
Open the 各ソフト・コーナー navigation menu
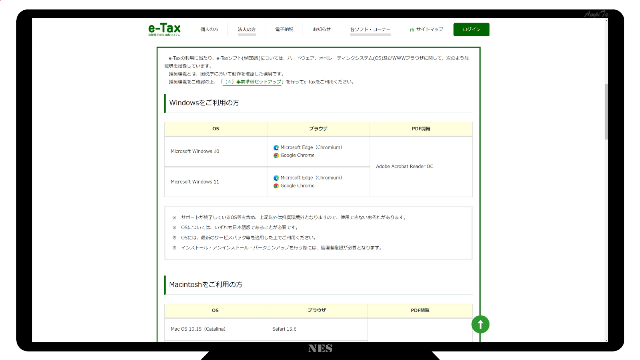[x=370, y=29]
